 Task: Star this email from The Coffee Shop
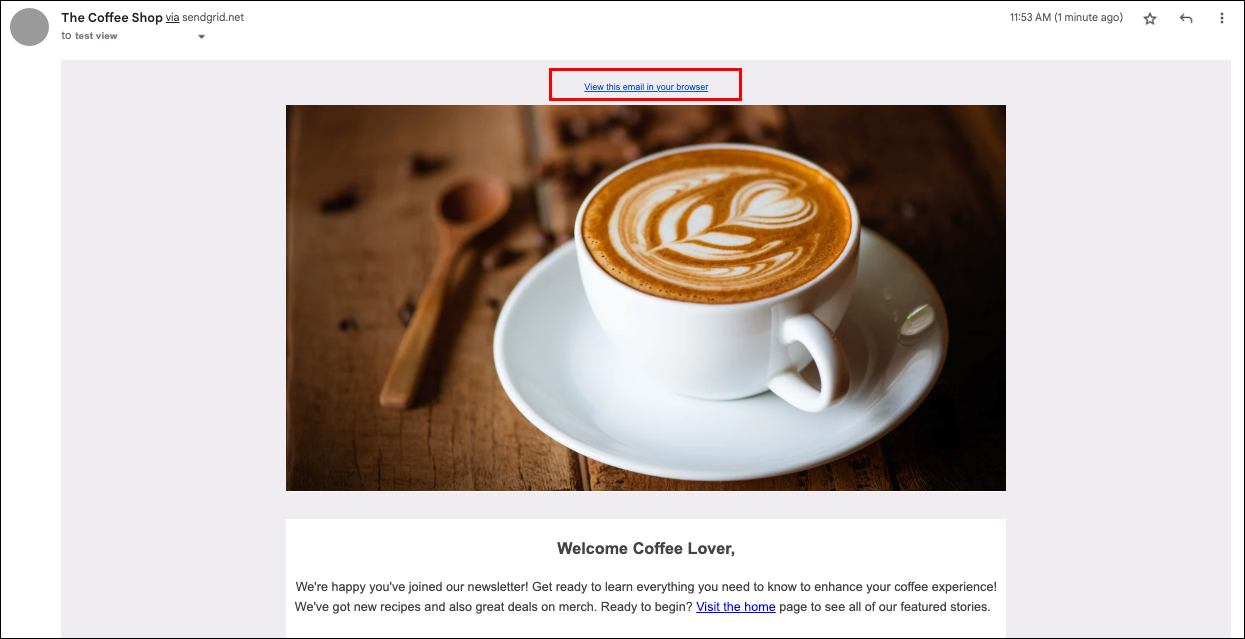(1150, 19)
